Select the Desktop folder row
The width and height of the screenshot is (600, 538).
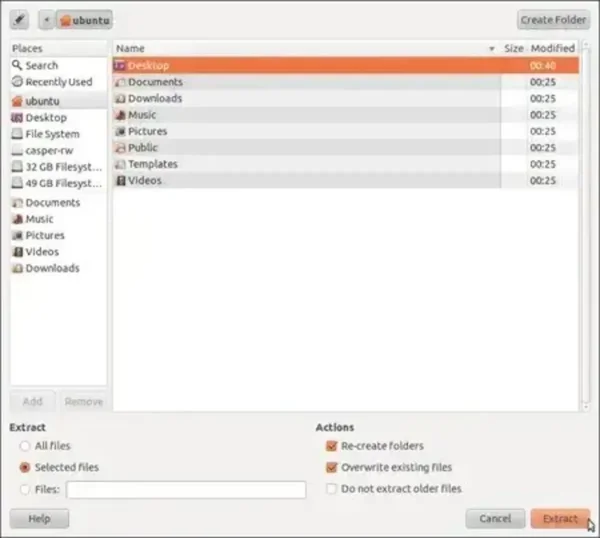(346, 65)
